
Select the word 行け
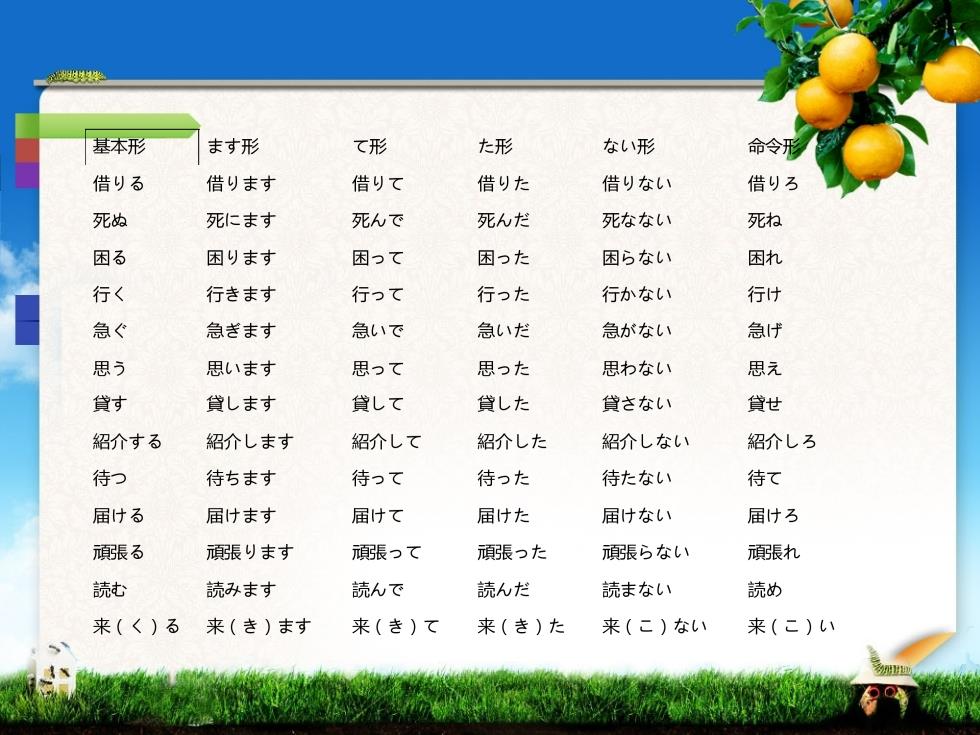(765, 294)
